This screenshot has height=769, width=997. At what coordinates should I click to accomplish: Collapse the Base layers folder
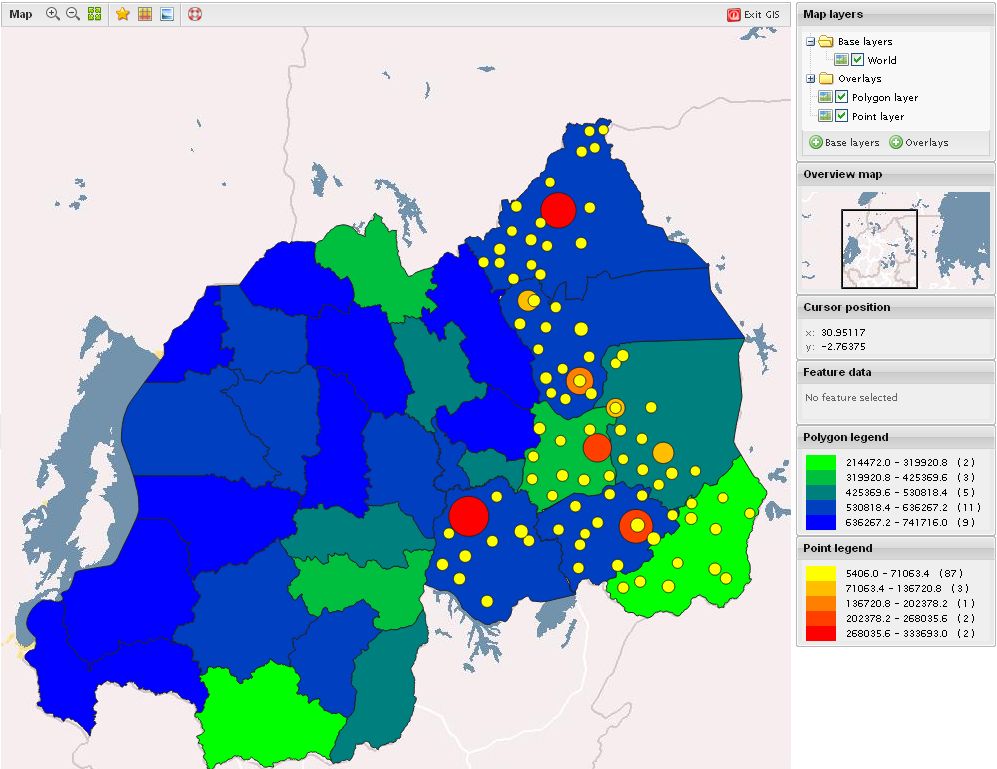tap(811, 42)
